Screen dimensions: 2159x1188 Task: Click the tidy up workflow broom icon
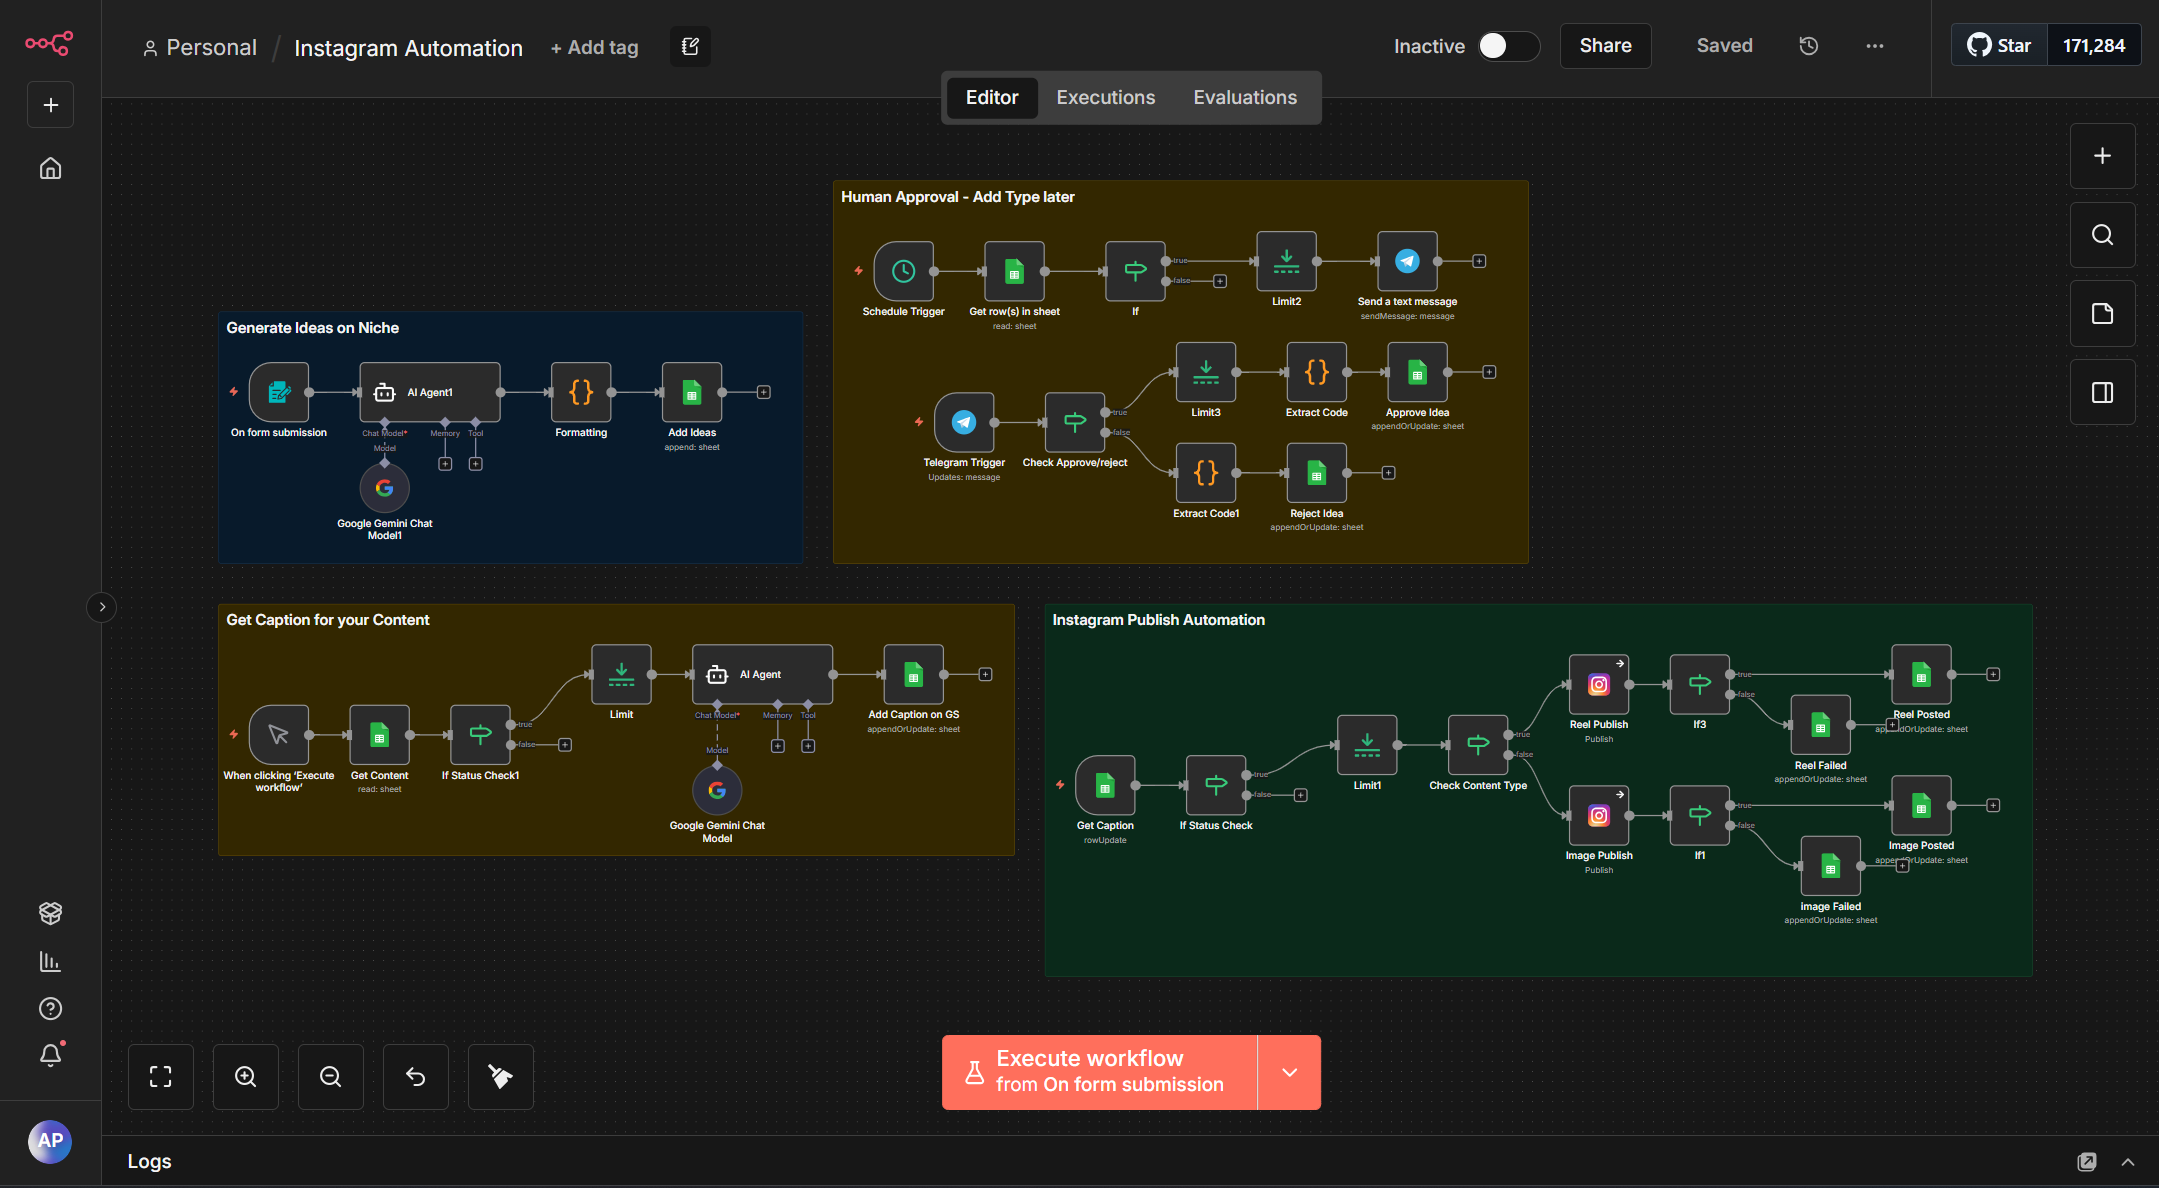tap(500, 1076)
